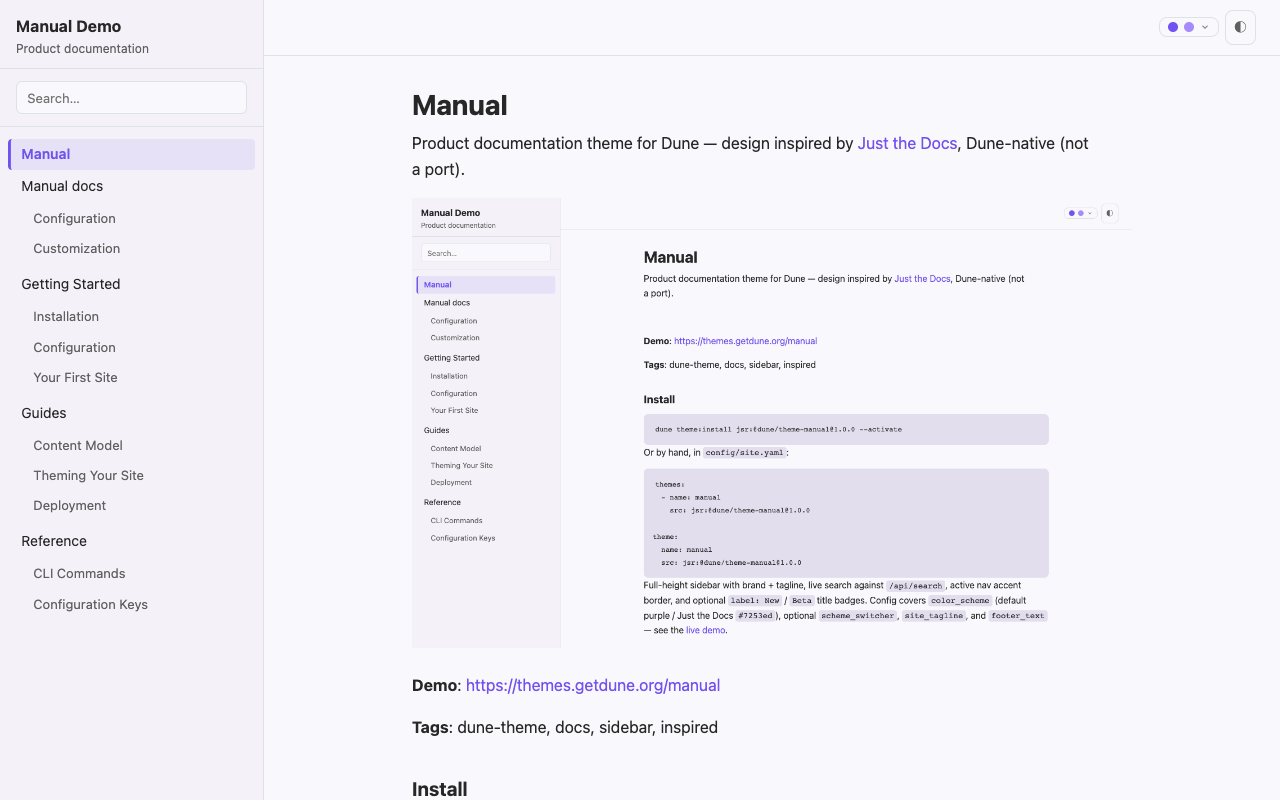This screenshot has height=800, width=1280.
Task: Click the Search input field
Action: 131,98
